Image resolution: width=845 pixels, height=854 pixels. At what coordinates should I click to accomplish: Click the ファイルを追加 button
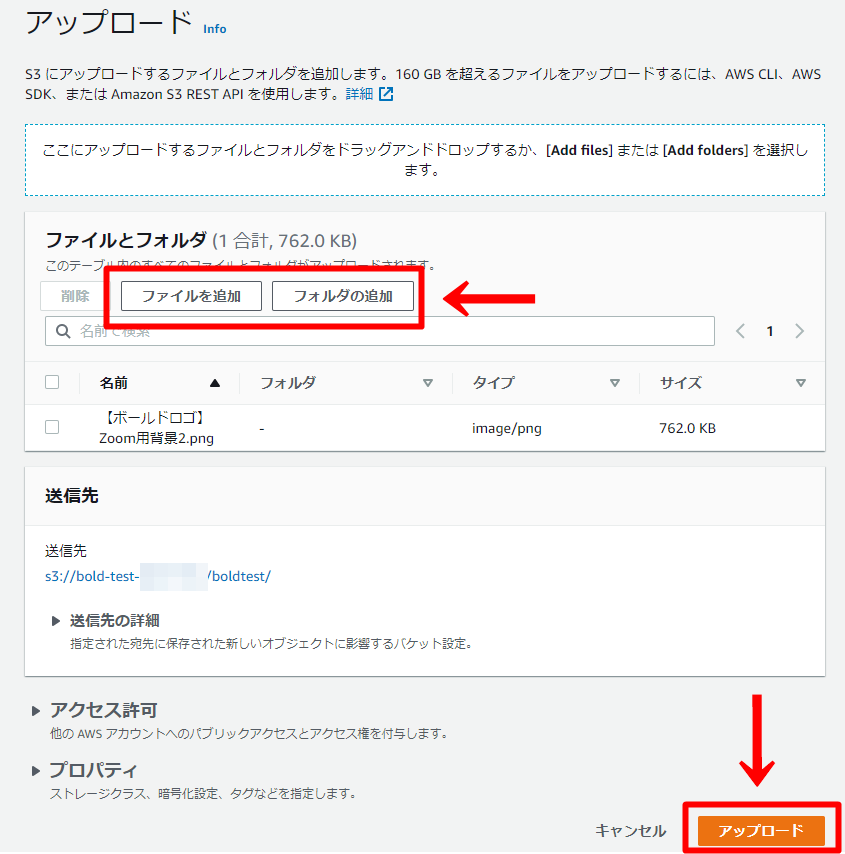click(191, 296)
